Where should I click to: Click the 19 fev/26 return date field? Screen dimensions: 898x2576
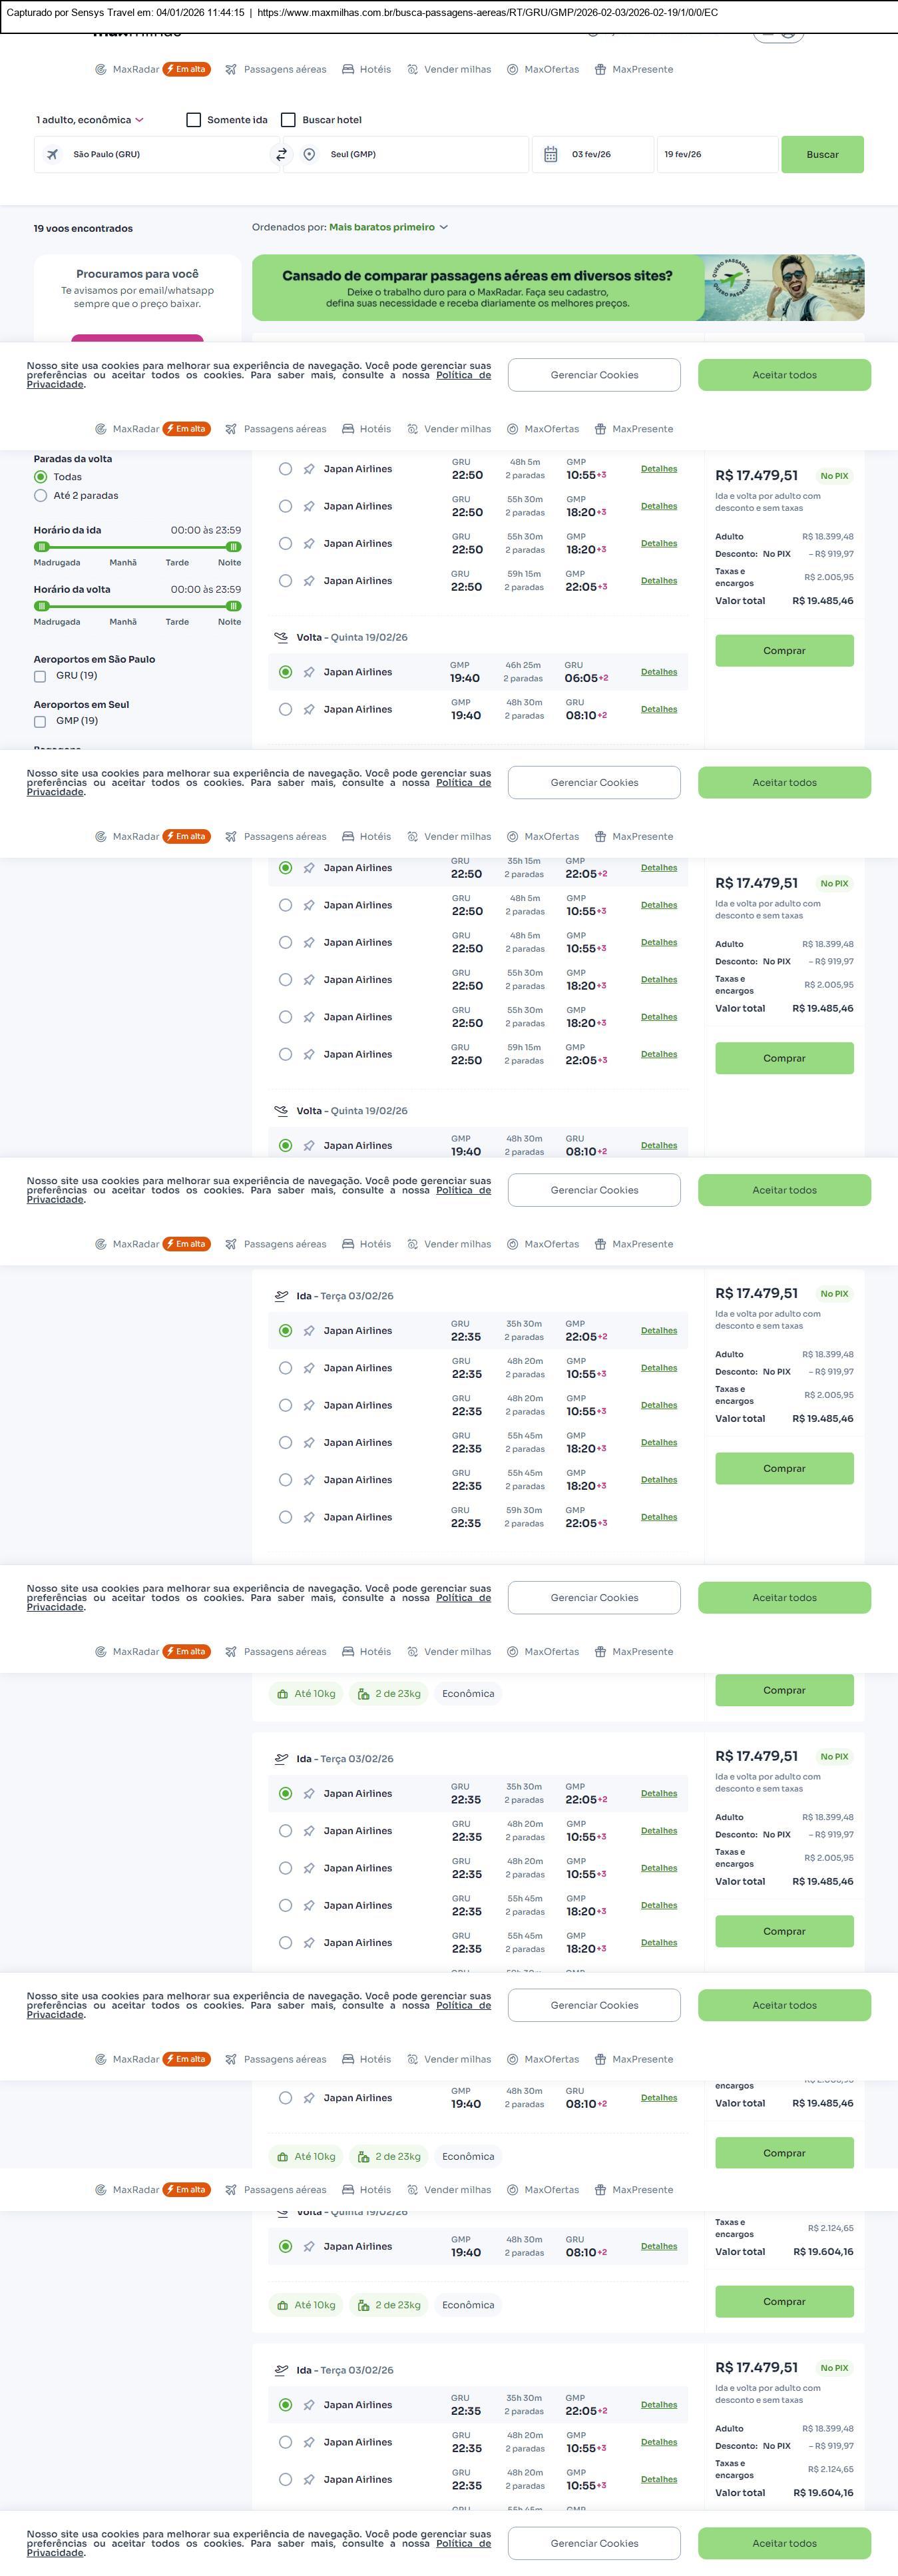[716, 155]
